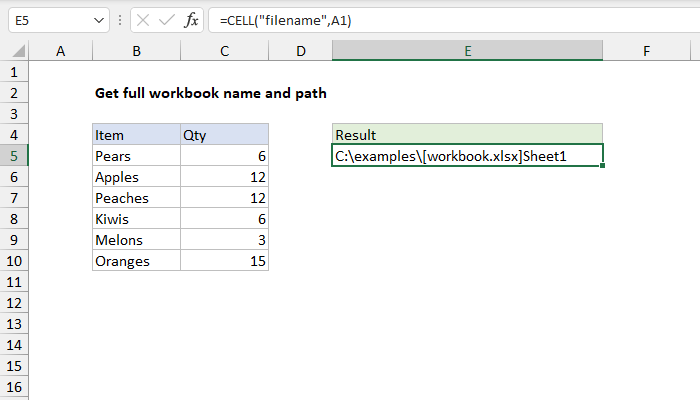
Task: Select row 9 header
Action: 14,240
